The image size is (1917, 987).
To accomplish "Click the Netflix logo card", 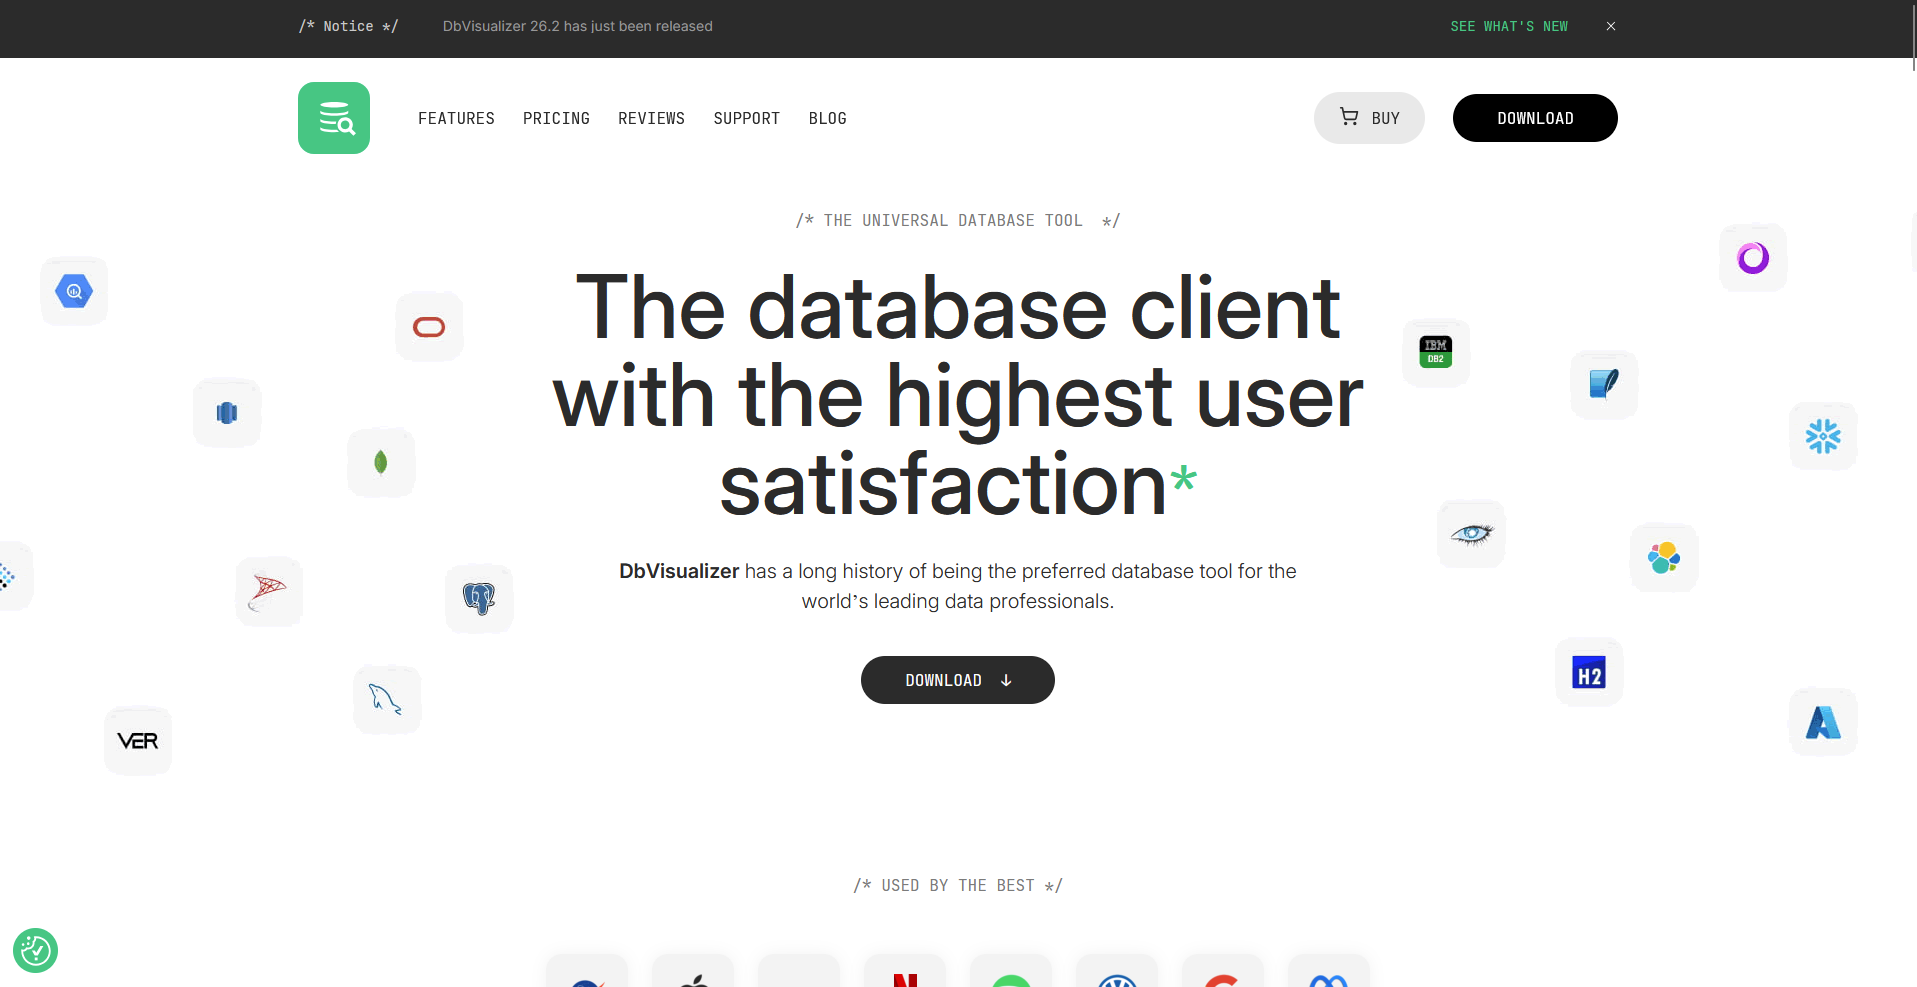I will pyautogui.click(x=905, y=971).
